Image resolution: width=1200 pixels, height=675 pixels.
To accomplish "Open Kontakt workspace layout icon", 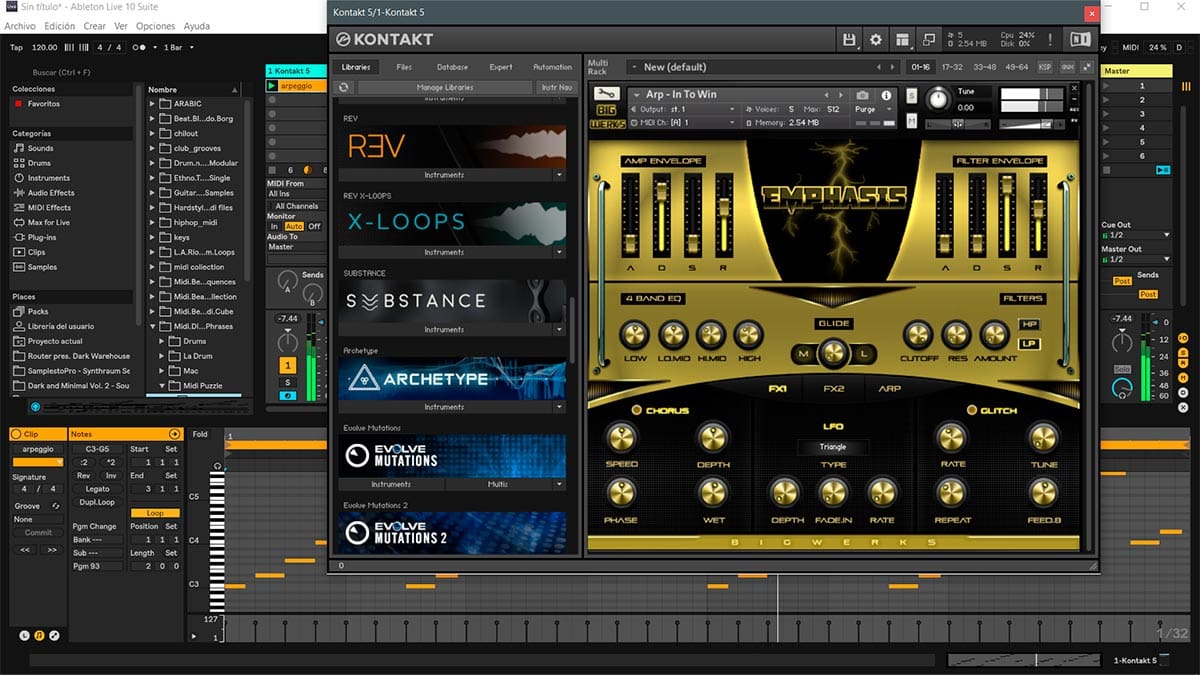I will (903, 39).
